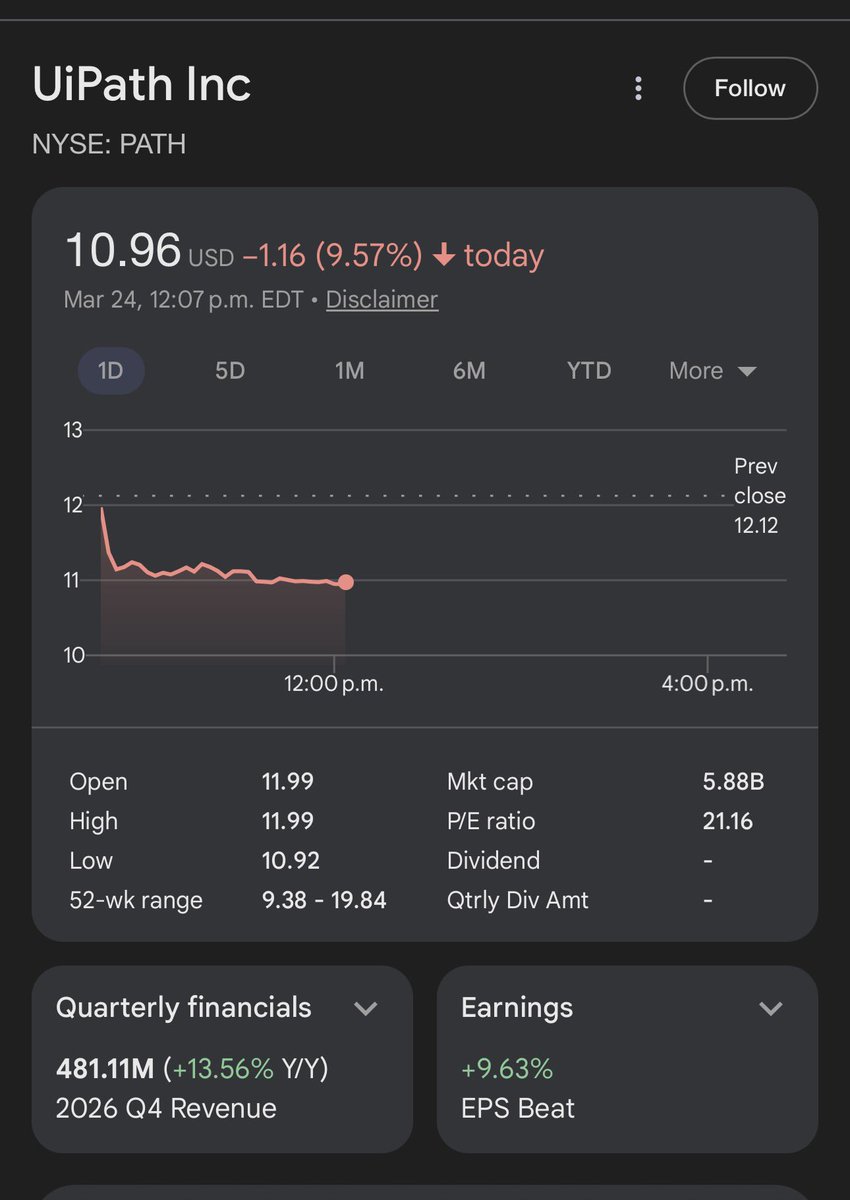This screenshot has height=1200, width=850.
Task: Click the 10.96 price value
Action: tap(123, 250)
